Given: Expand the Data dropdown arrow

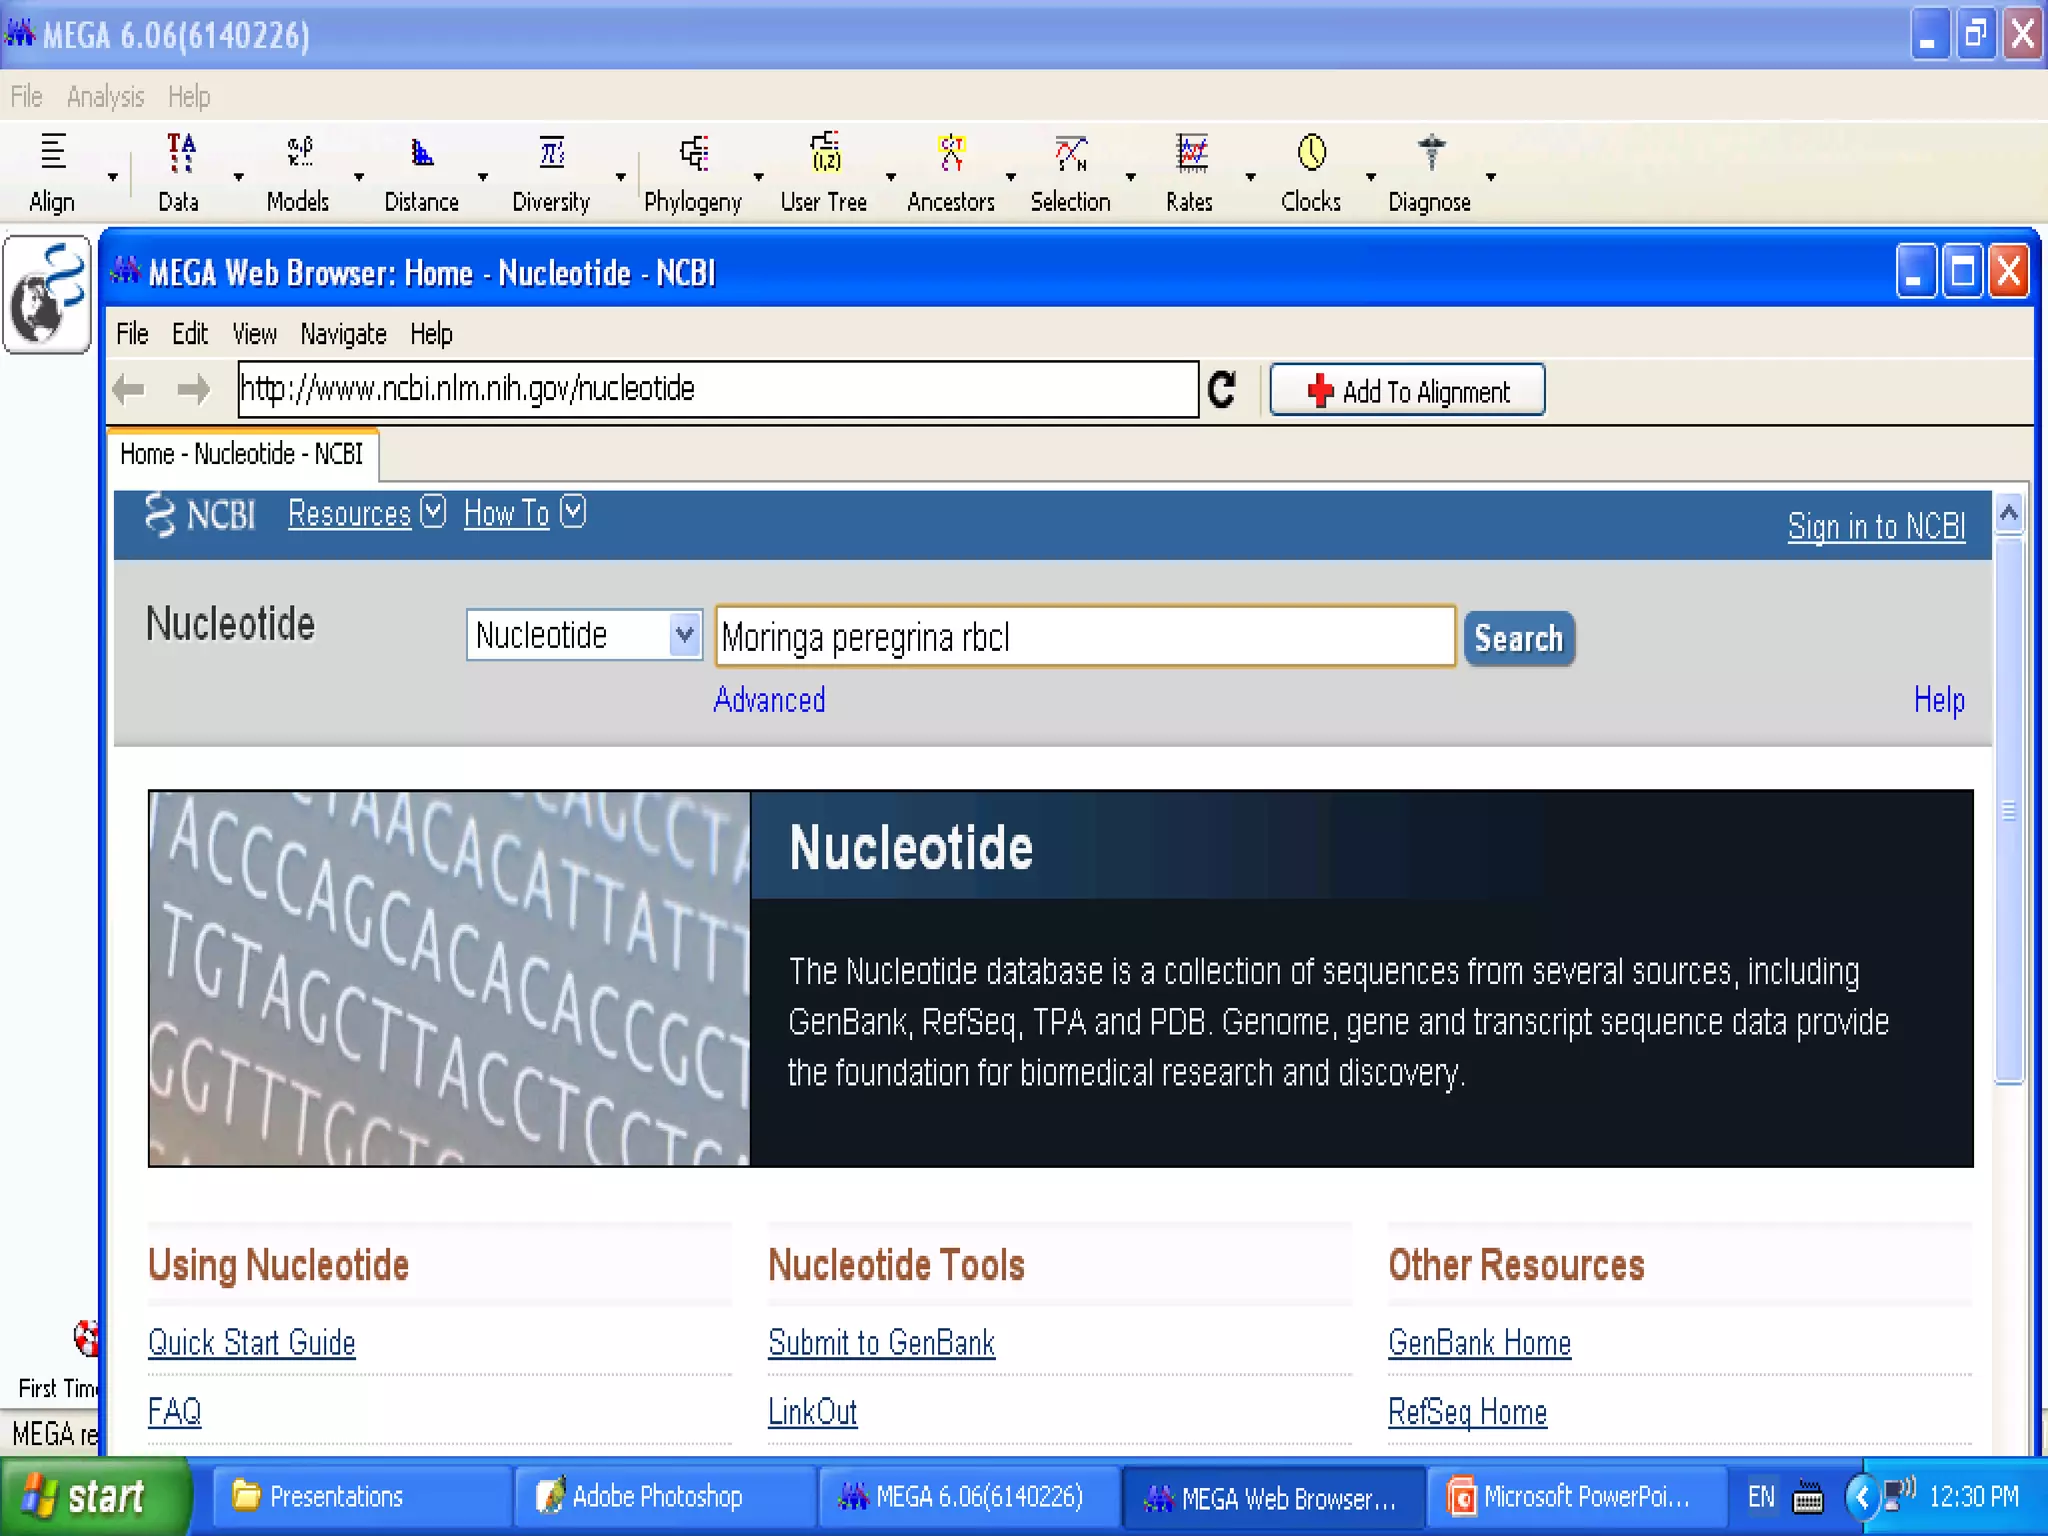Looking at the screenshot, I should pyautogui.click(x=238, y=177).
